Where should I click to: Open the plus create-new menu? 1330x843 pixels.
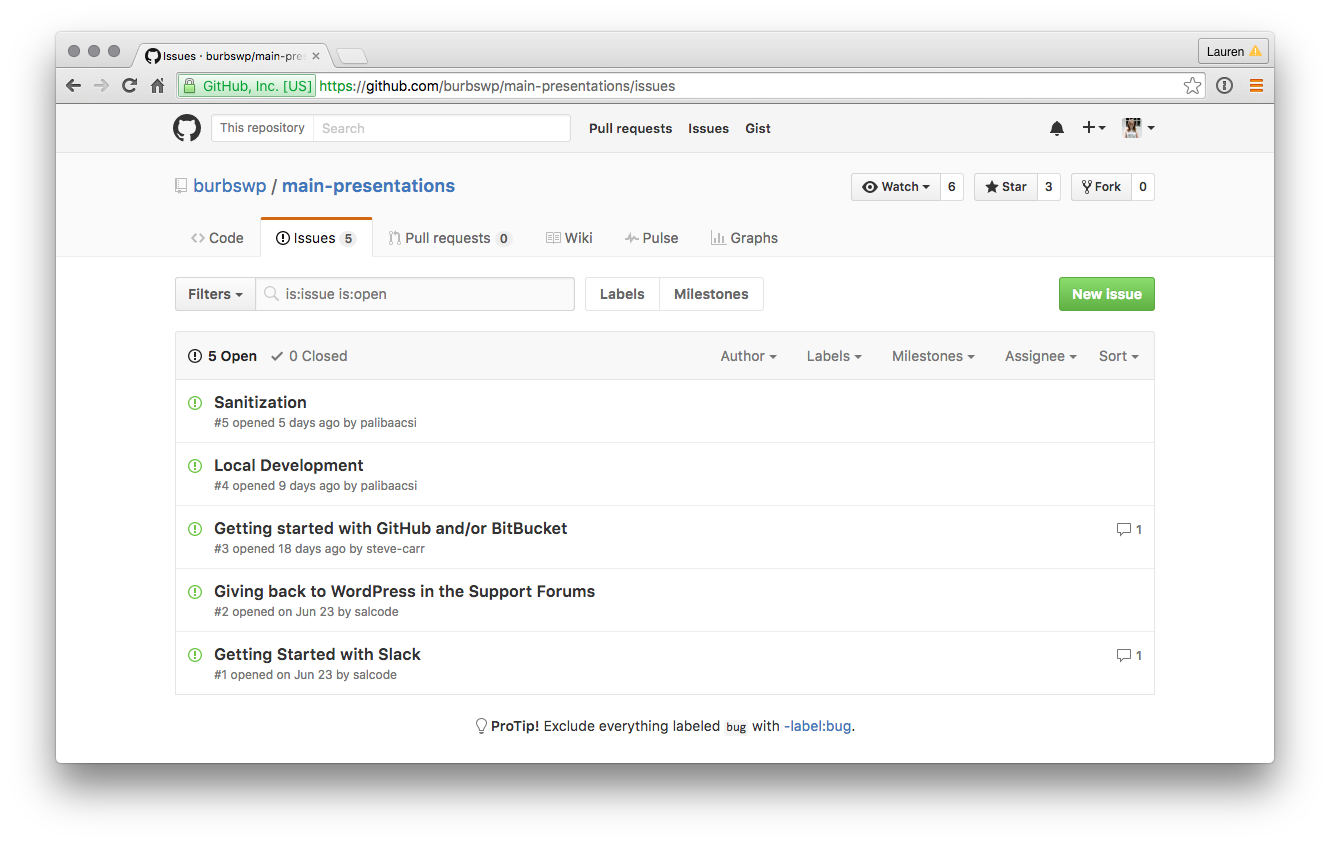click(1094, 128)
